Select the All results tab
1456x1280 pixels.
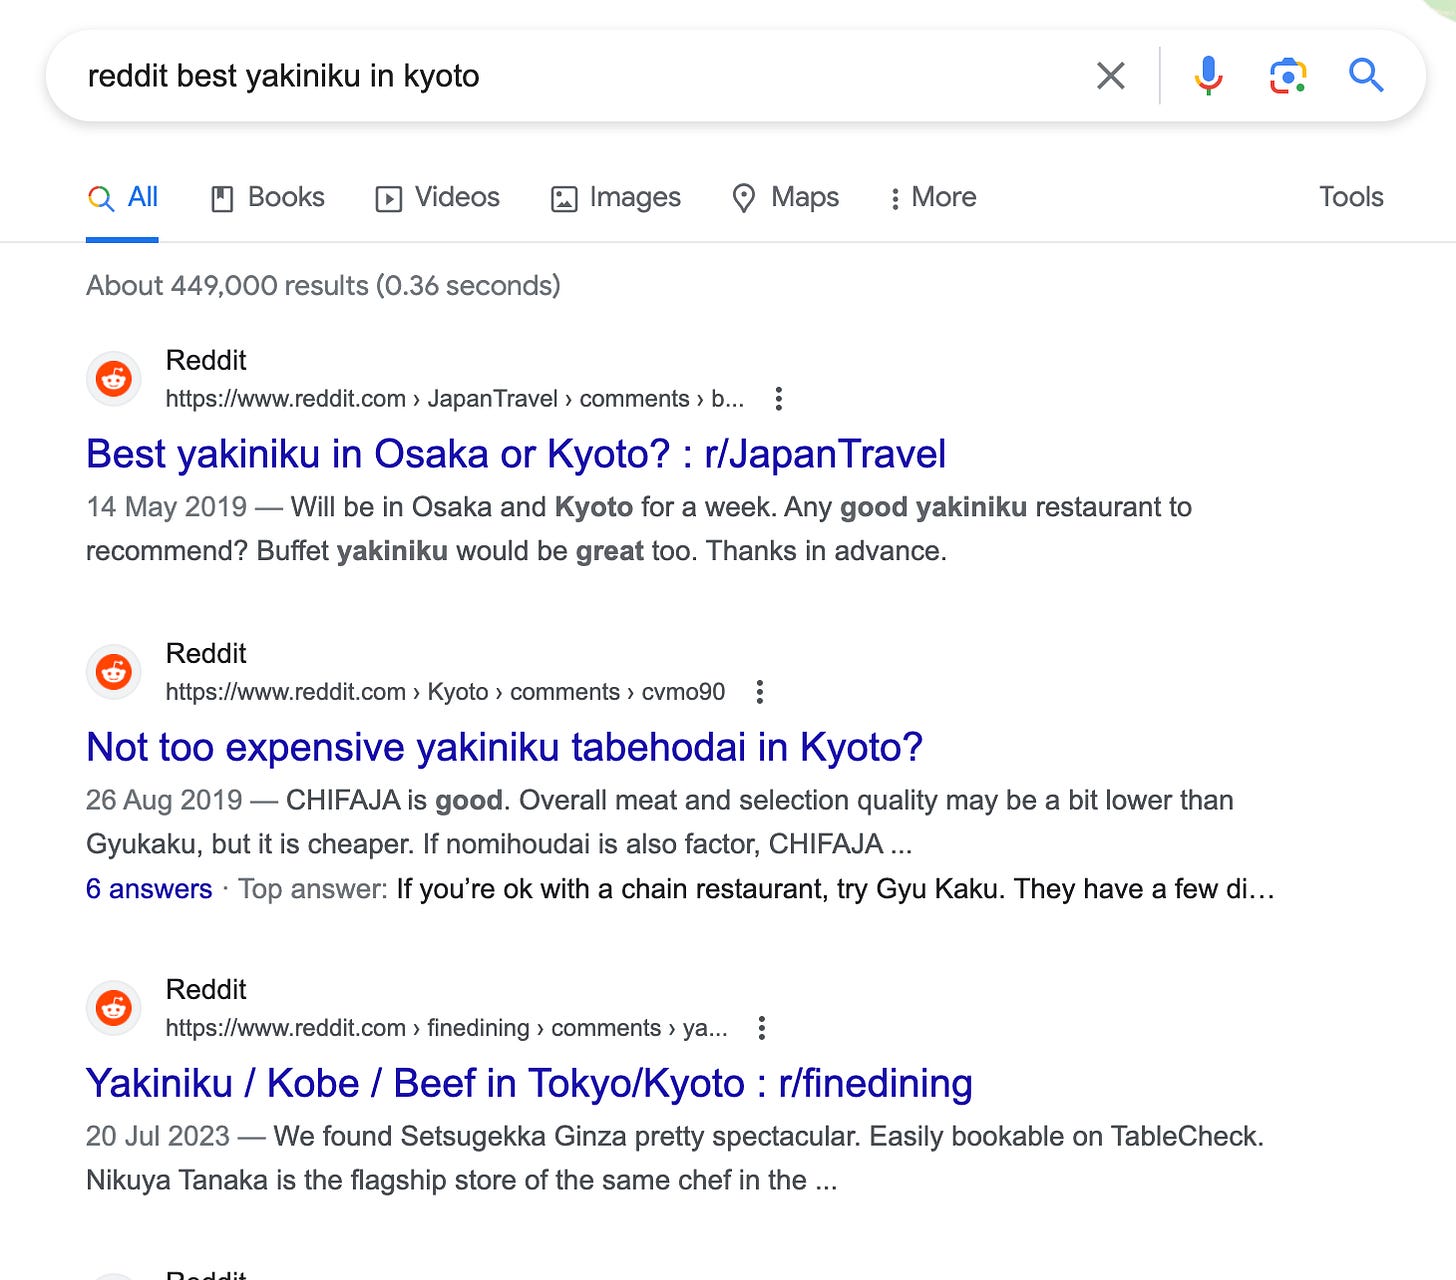[x=122, y=198]
